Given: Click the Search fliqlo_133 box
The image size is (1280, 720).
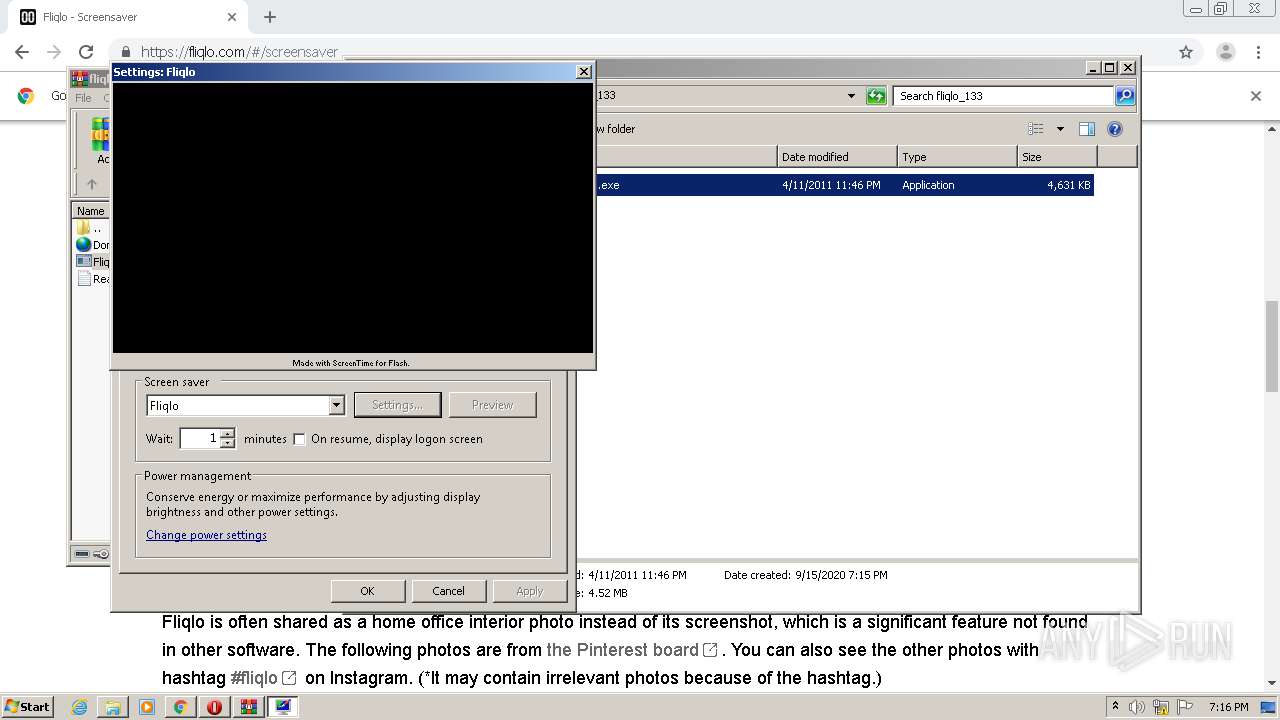Looking at the screenshot, I should pos(1003,96).
